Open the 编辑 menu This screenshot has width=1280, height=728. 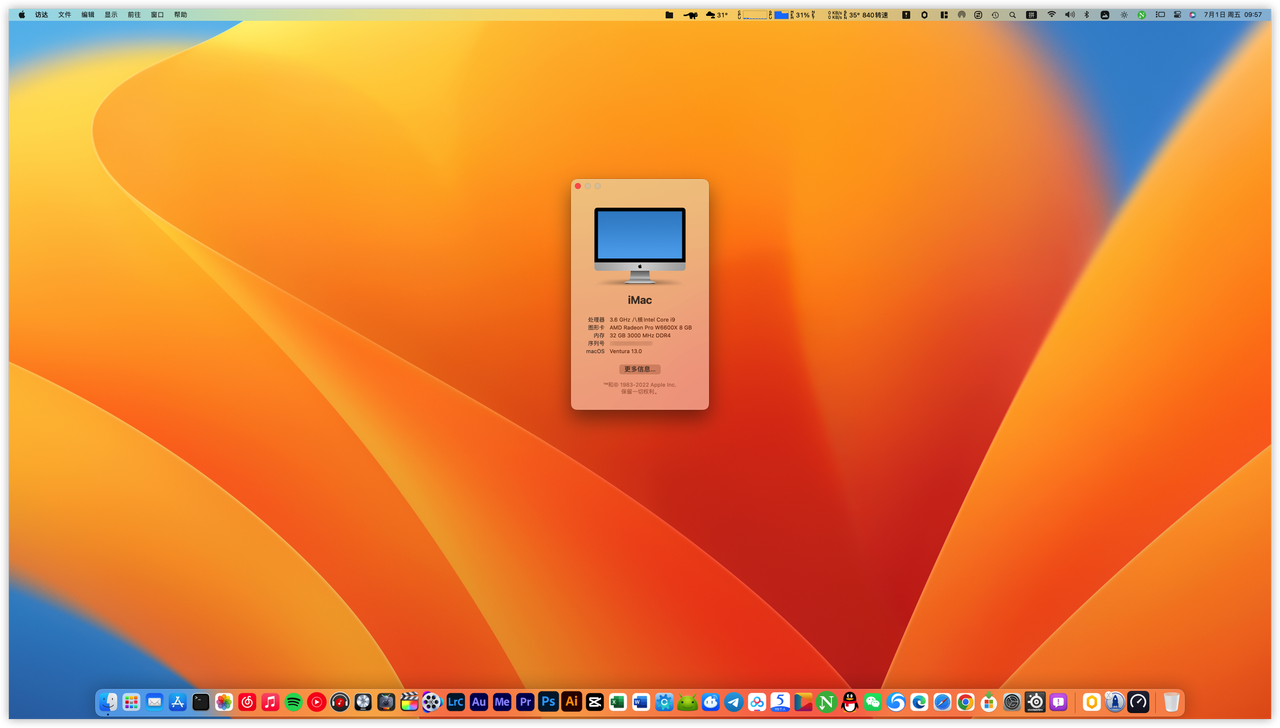(88, 15)
